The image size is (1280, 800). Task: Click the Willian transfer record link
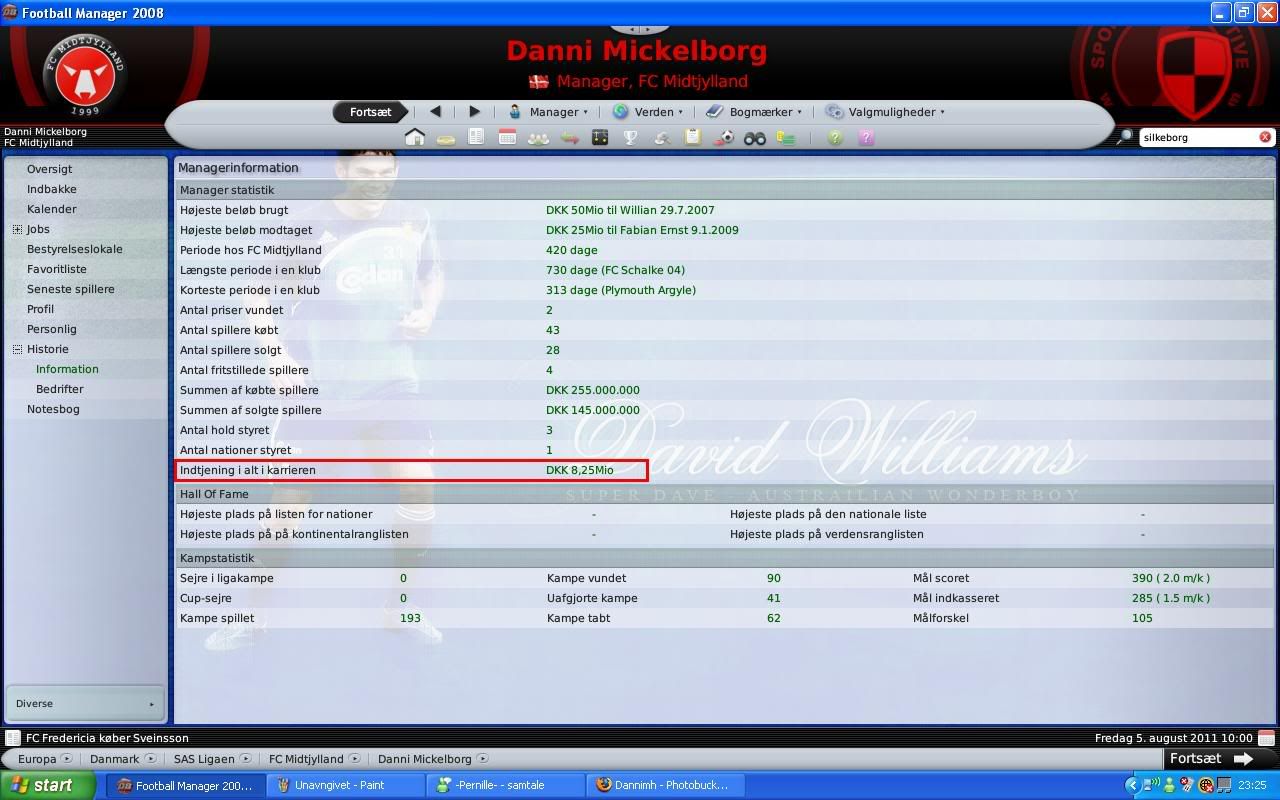pos(630,210)
